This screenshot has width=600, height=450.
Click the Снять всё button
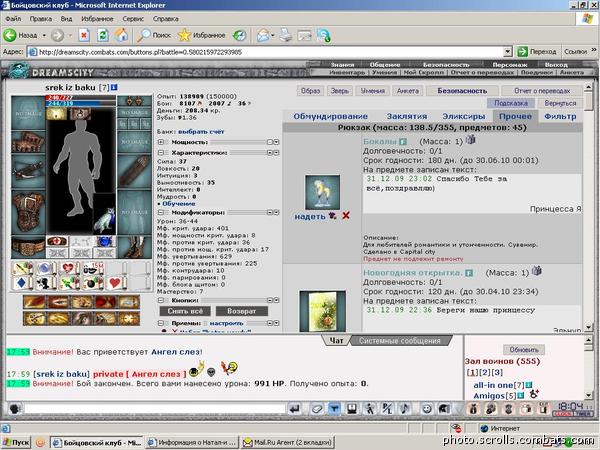pos(185,311)
